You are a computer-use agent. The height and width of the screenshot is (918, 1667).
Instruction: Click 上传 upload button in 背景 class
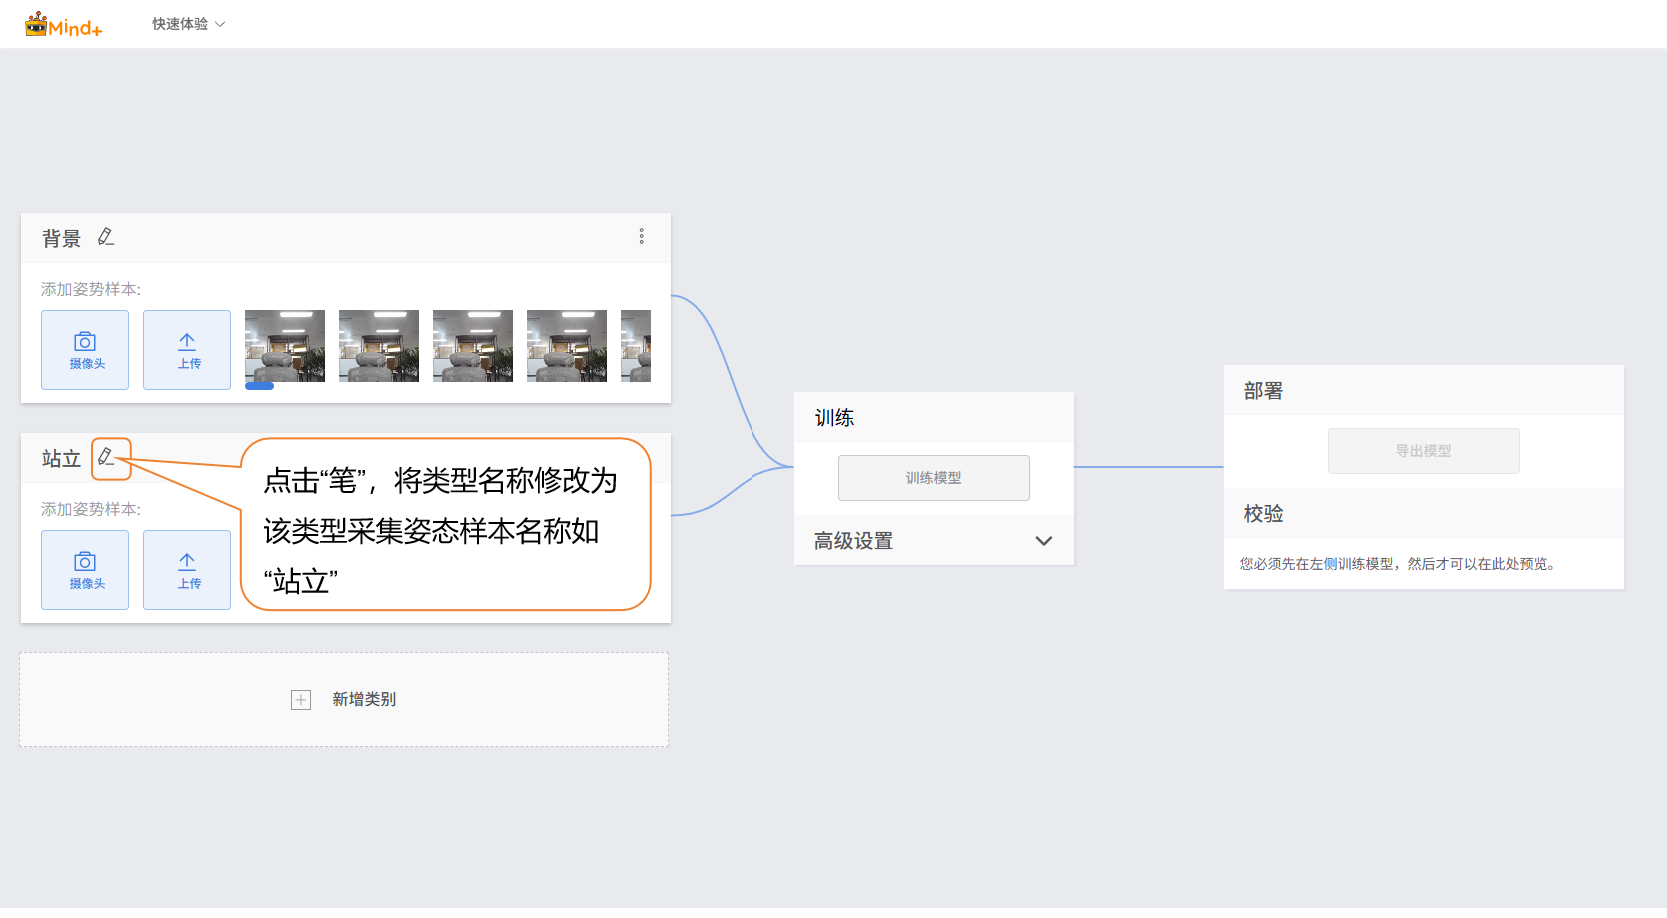point(187,350)
